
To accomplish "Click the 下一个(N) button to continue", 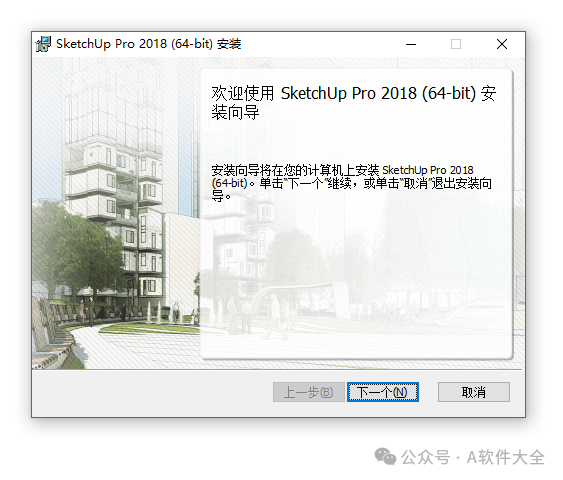I will point(383,392).
